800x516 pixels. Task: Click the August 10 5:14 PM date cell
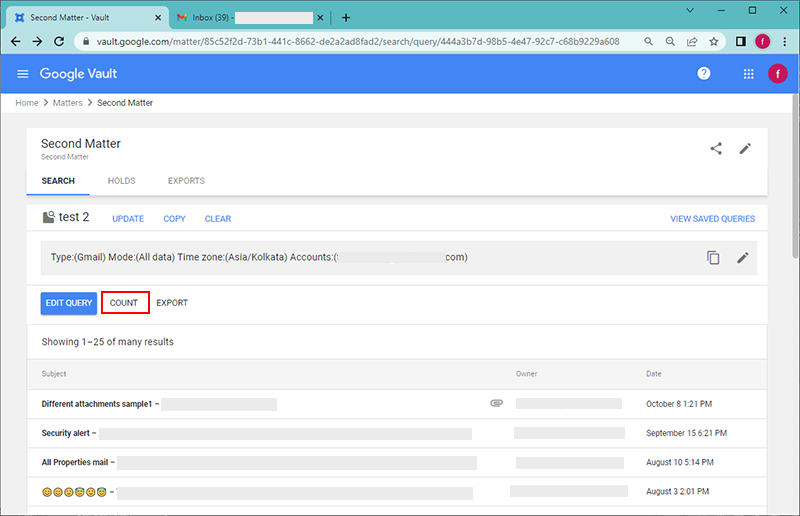[680, 462]
